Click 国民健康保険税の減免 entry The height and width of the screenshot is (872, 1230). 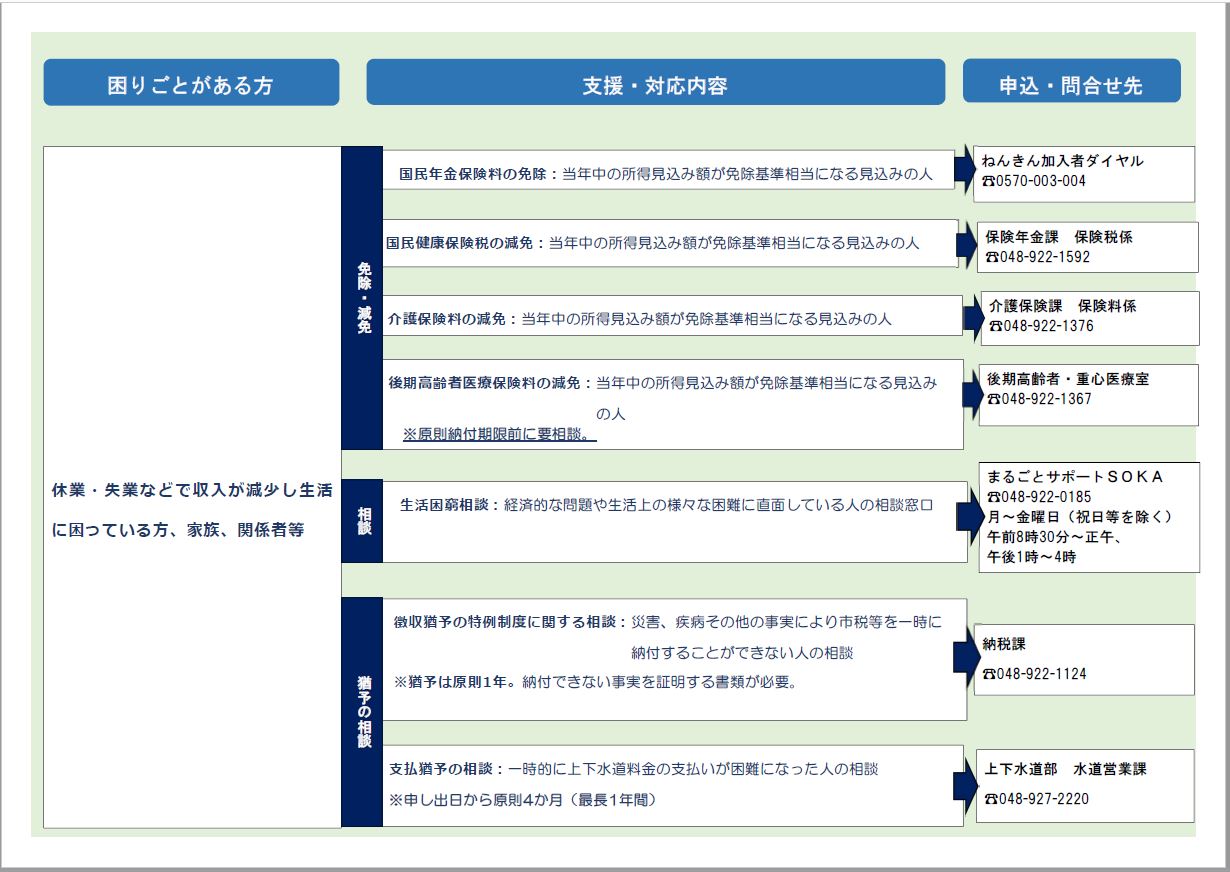[x=670, y=243]
